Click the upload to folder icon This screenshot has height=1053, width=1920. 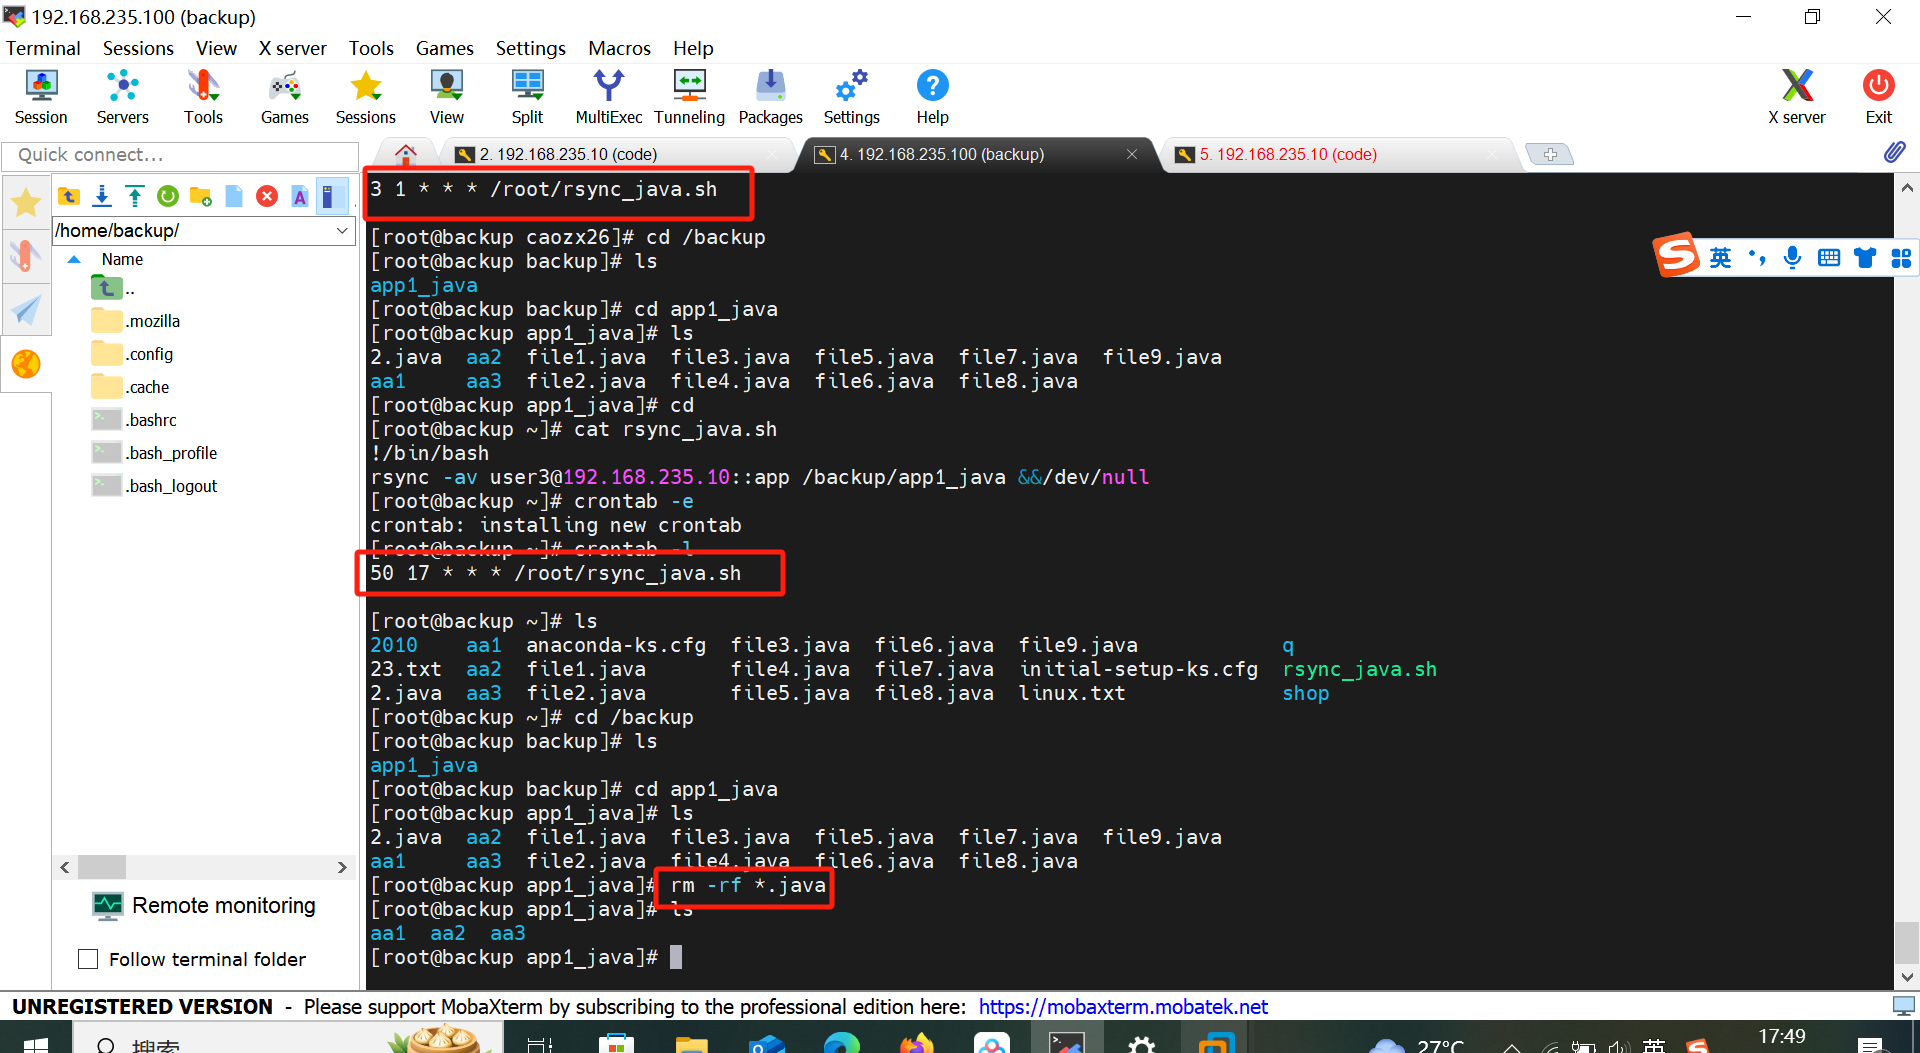coord(135,196)
